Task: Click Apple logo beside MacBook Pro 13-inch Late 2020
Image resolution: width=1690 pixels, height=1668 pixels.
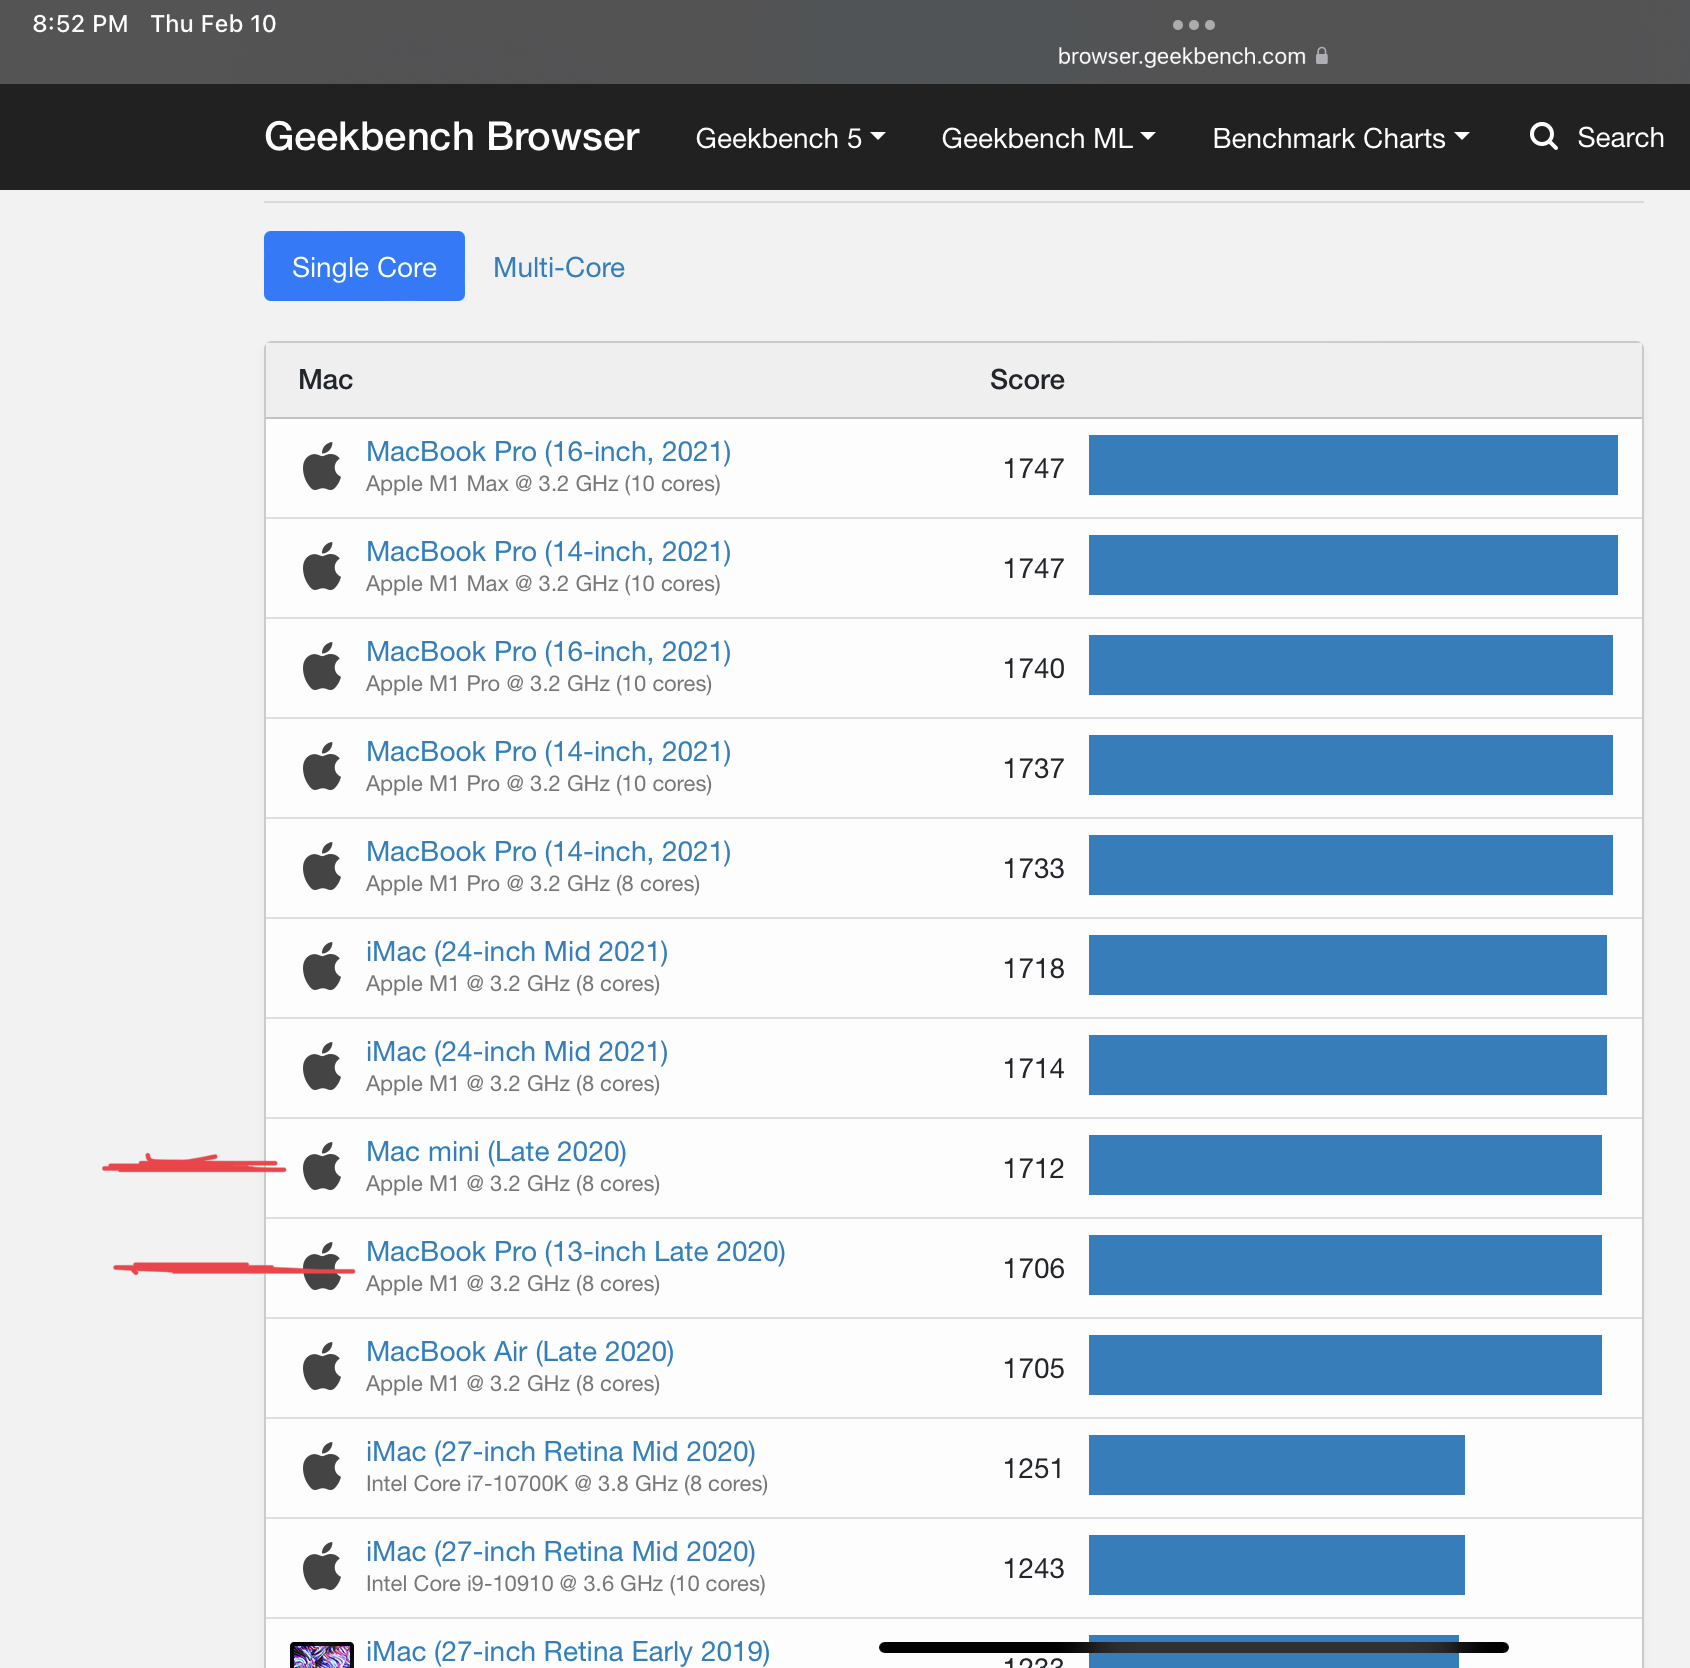Action: 322,1266
